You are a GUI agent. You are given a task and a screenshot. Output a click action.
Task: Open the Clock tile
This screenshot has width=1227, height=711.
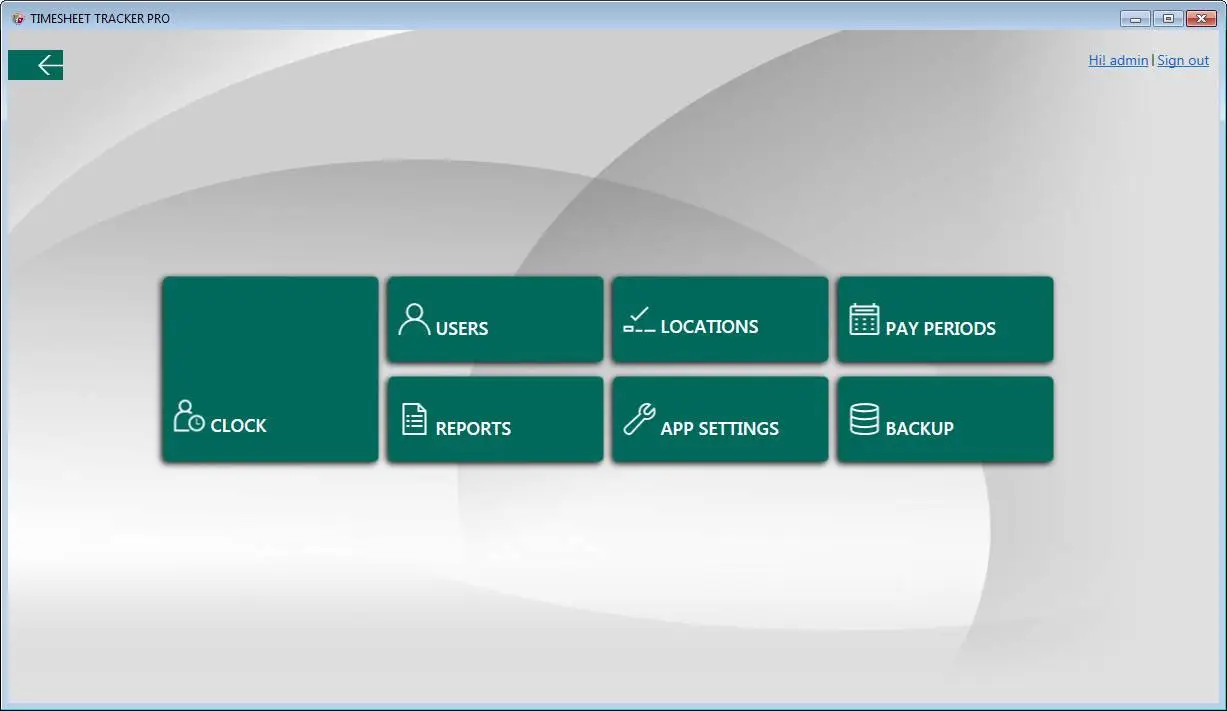(x=270, y=369)
